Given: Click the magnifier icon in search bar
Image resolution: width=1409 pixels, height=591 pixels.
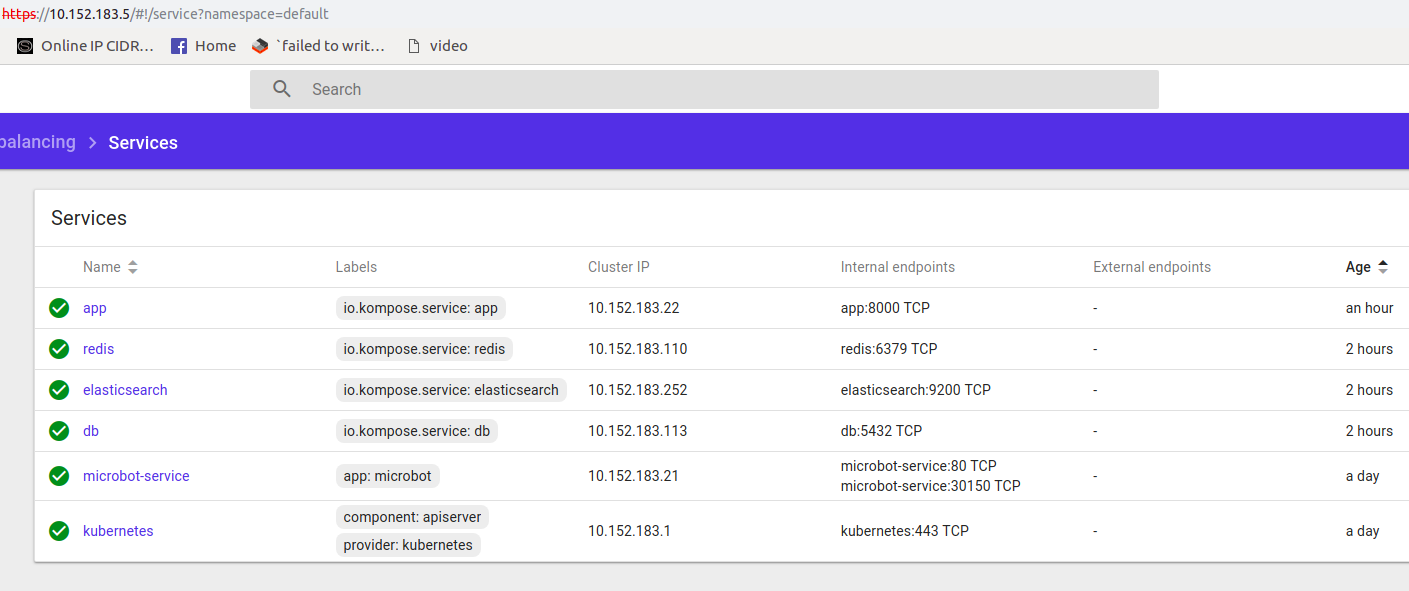Looking at the screenshot, I should point(282,89).
